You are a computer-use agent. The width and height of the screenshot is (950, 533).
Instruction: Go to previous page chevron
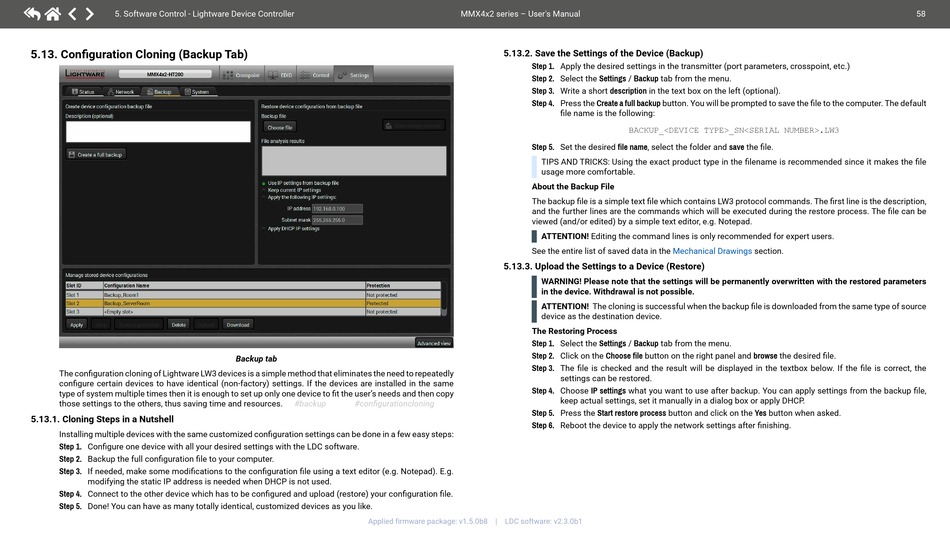click(x=72, y=13)
